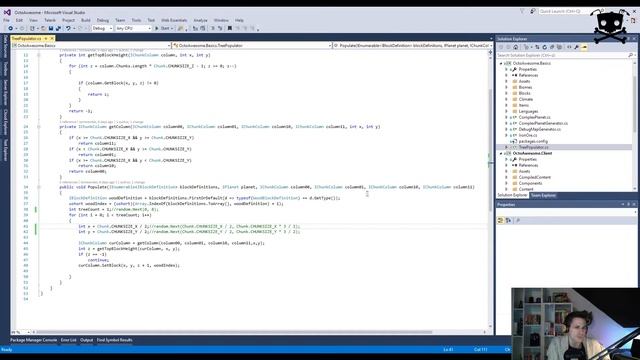The height and width of the screenshot is (360, 640).
Task: Collapse the Populate method code outline
Action: [39, 187]
